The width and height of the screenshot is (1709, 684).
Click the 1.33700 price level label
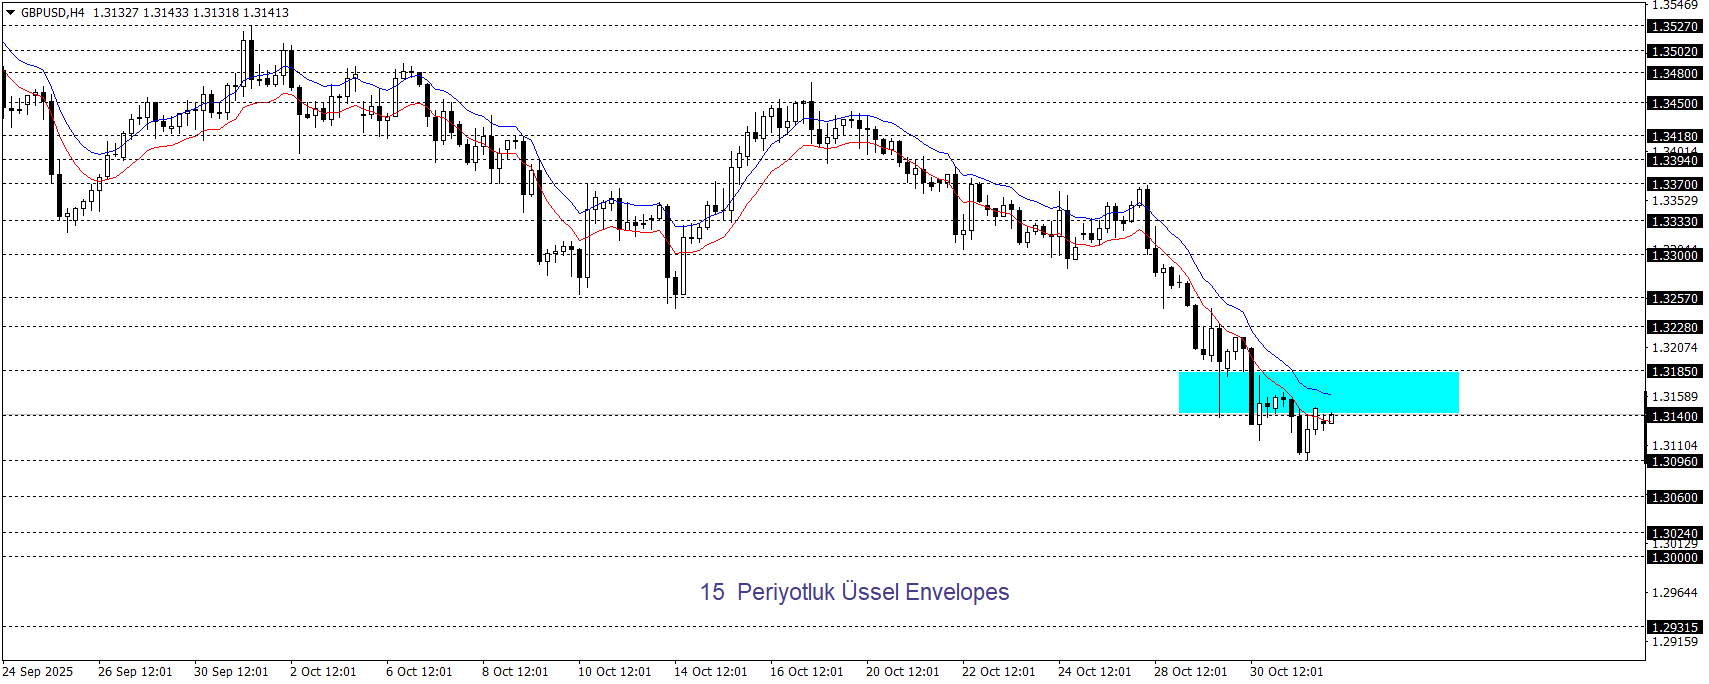(1674, 185)
